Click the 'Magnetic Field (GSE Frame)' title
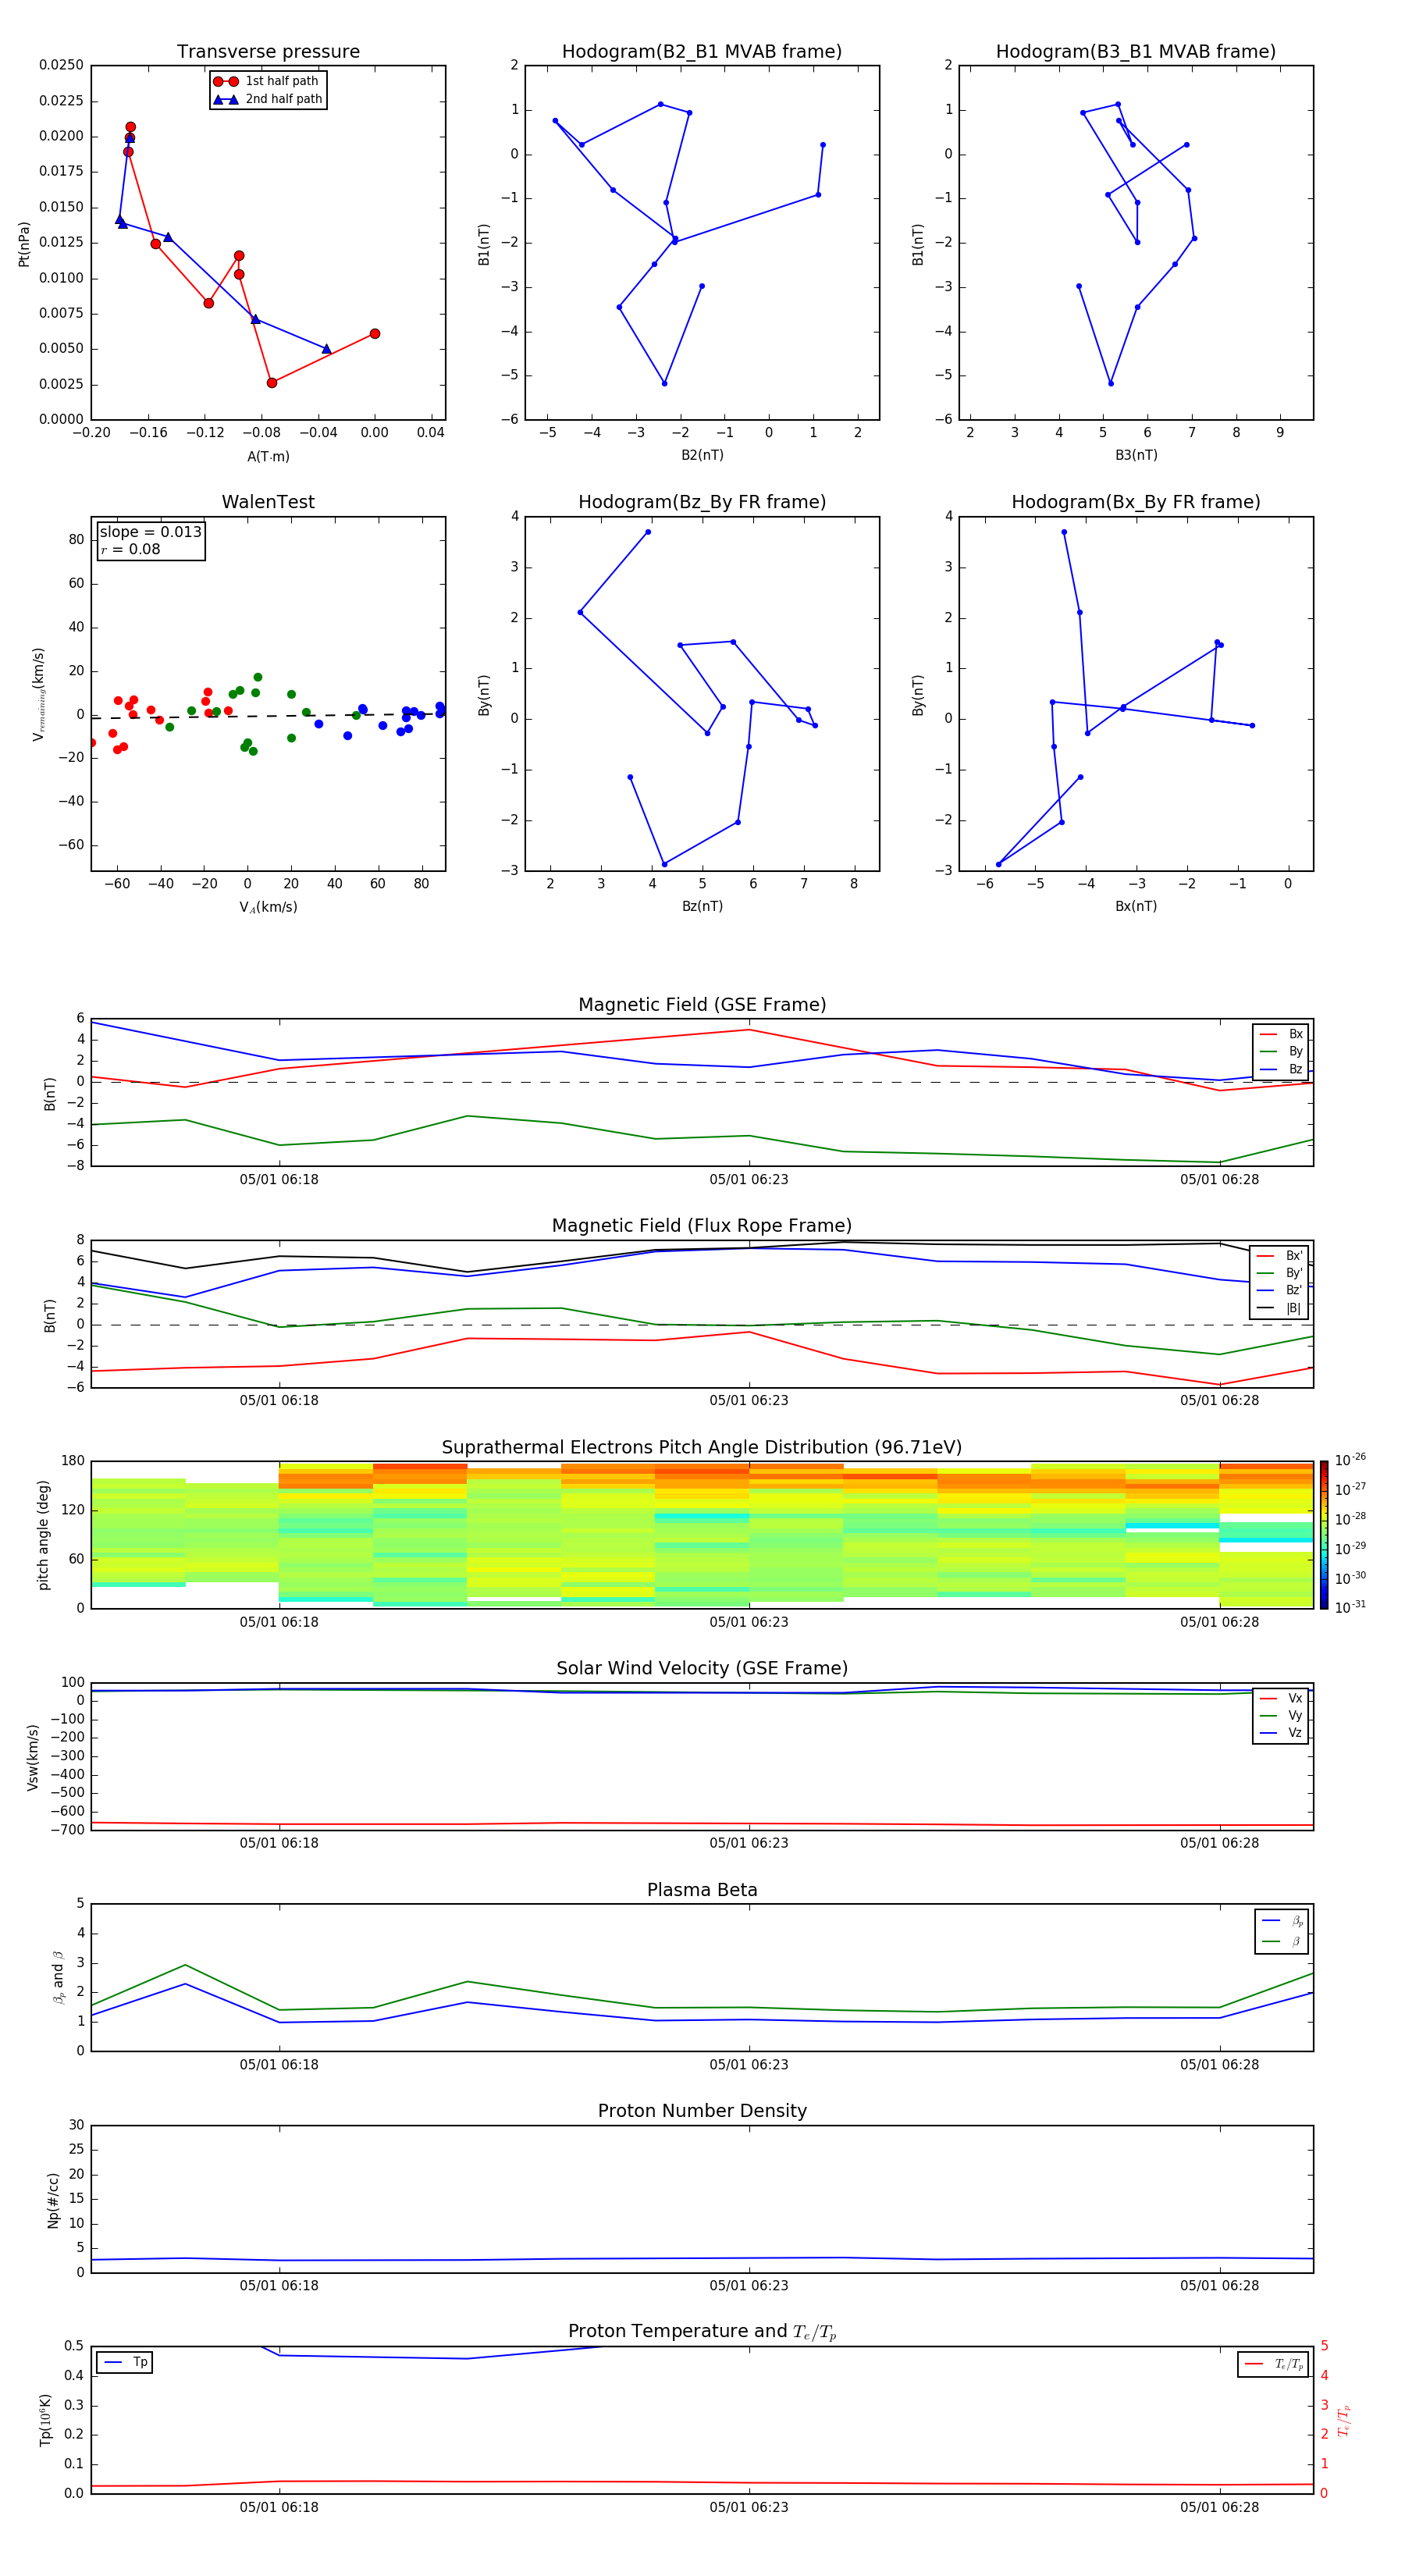 (x=702, y=1005)
